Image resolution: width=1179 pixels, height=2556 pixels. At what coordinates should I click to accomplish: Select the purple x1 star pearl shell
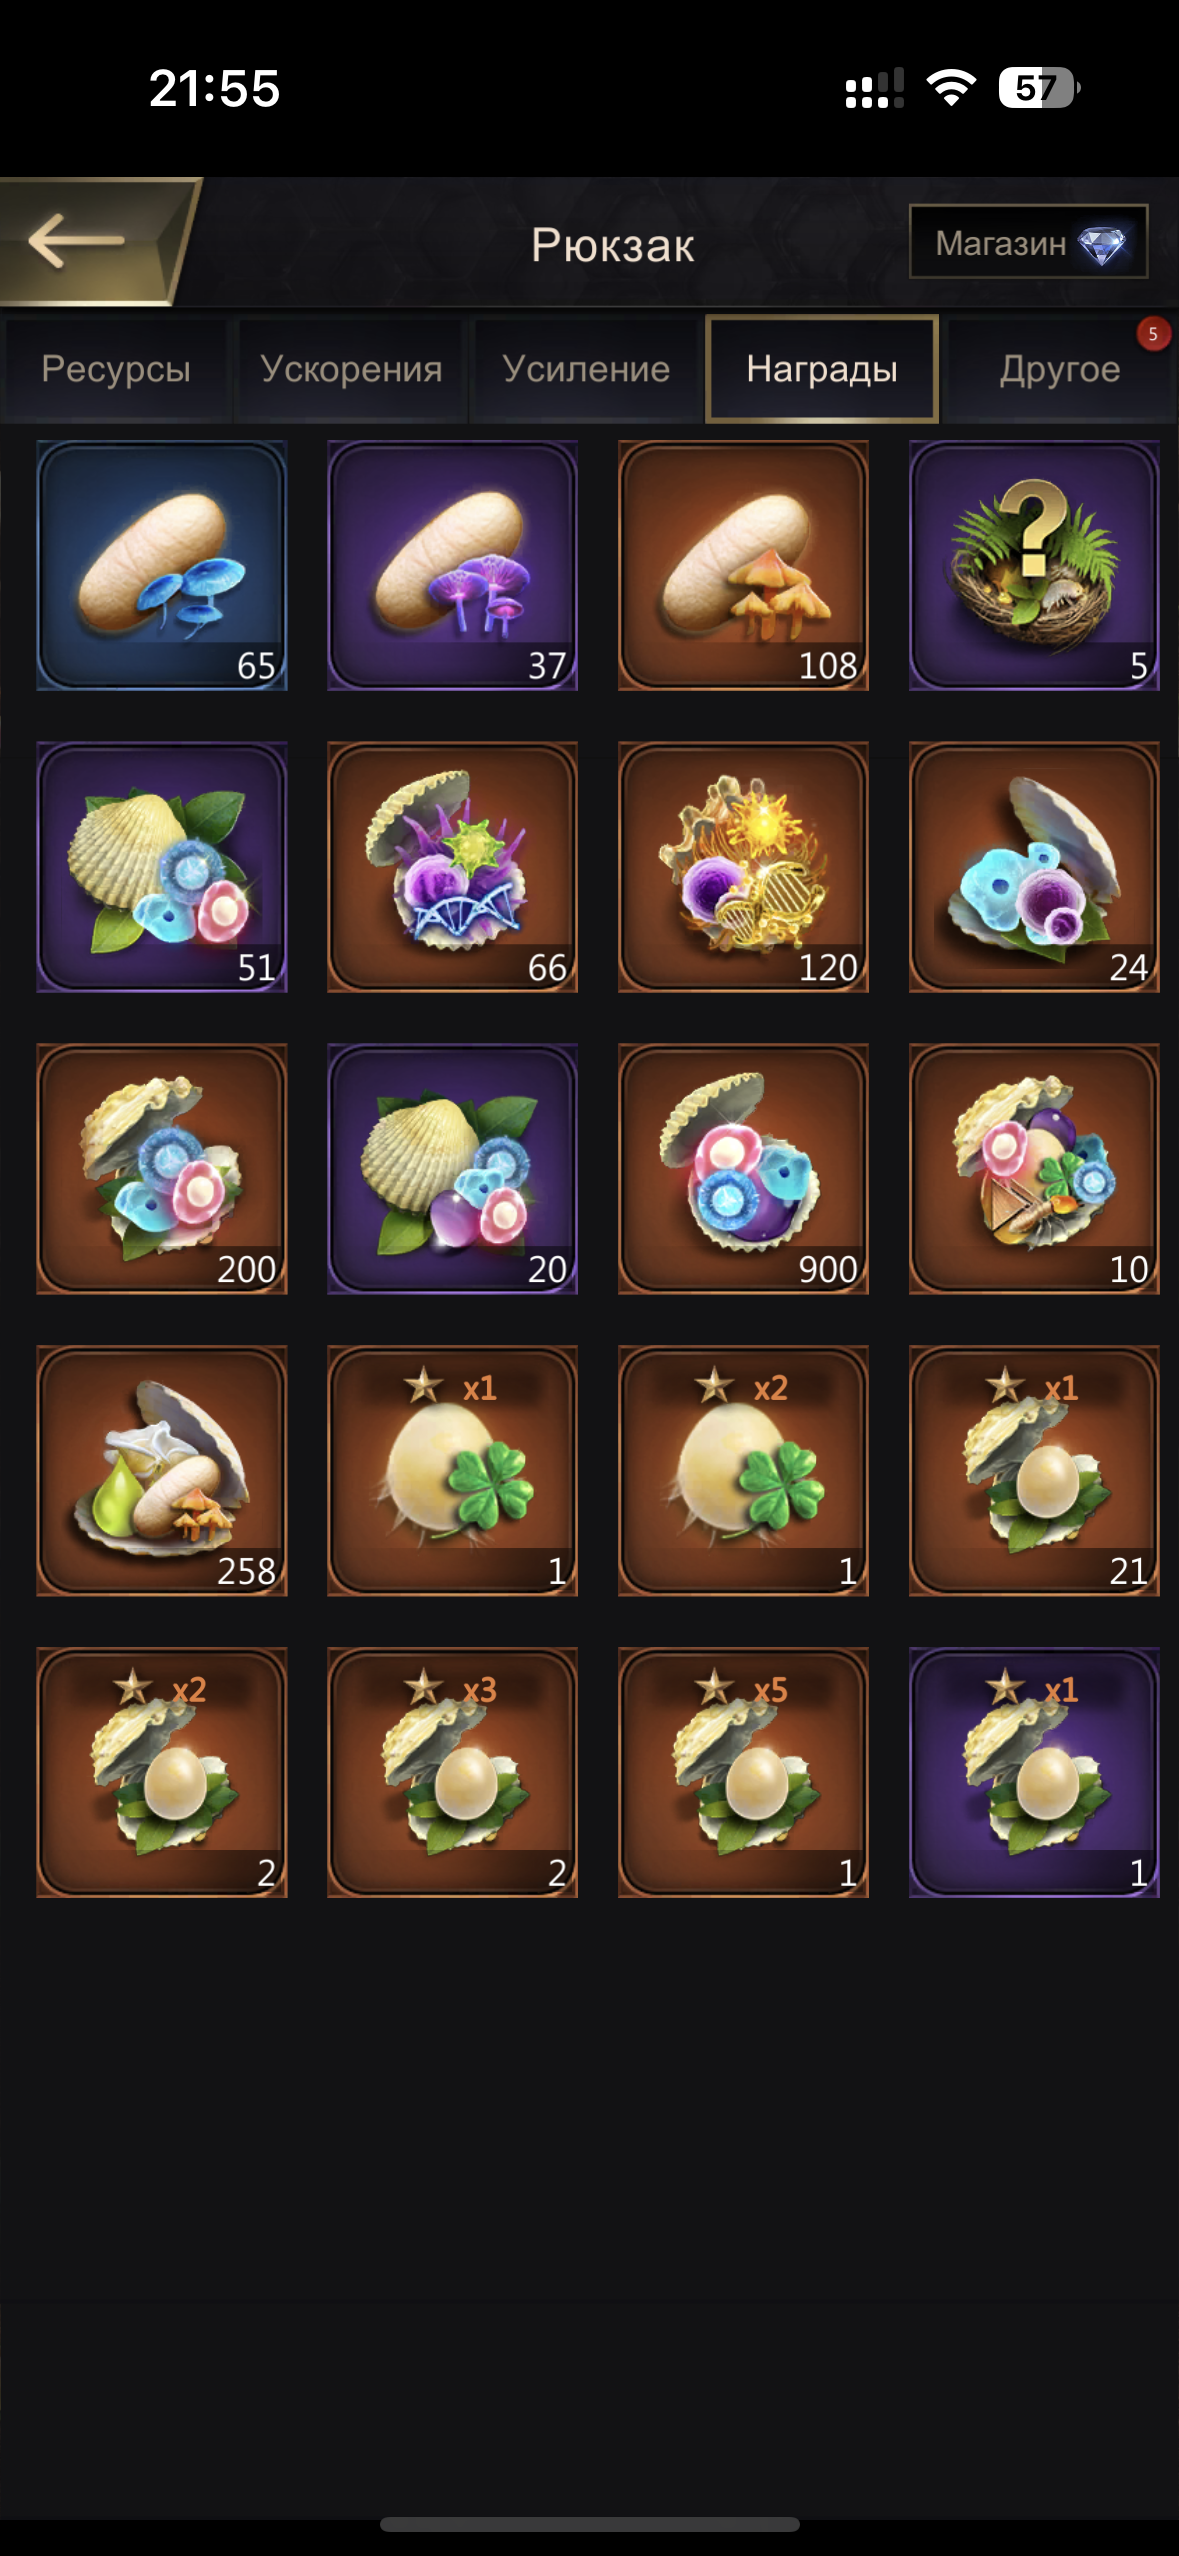click(x=1034, y=1773)
